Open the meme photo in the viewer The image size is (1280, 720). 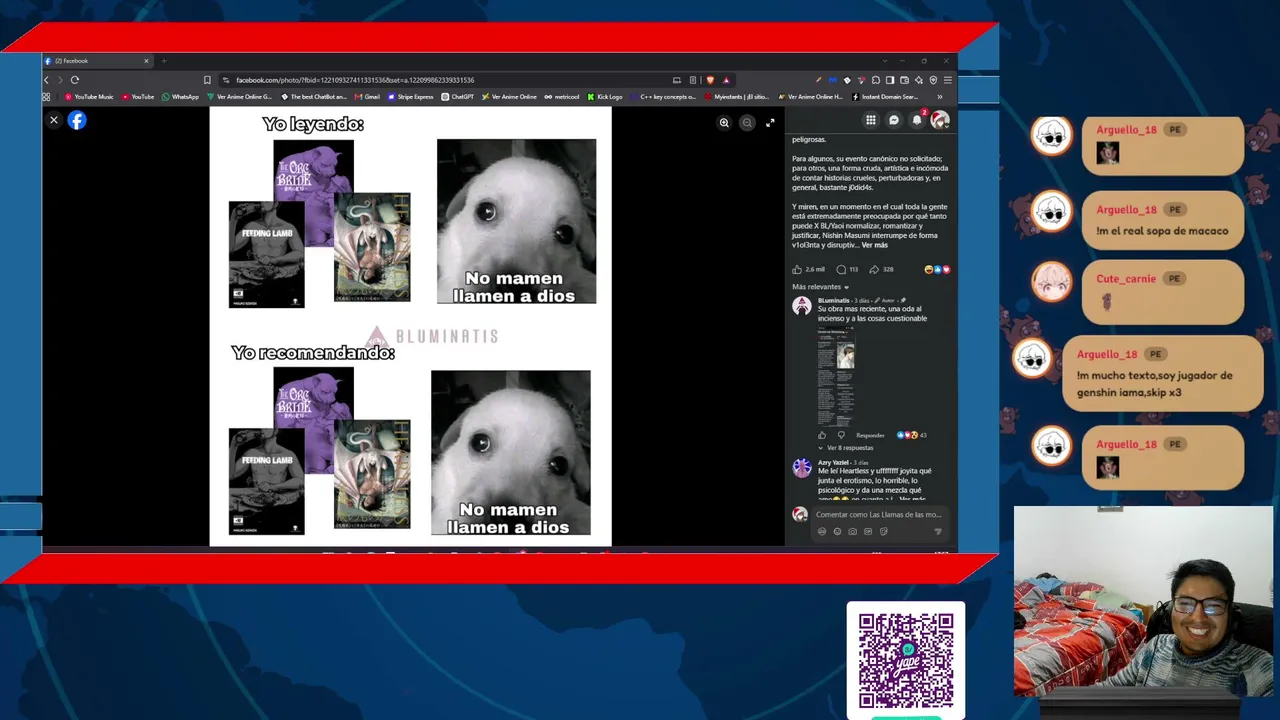point(410,326)
